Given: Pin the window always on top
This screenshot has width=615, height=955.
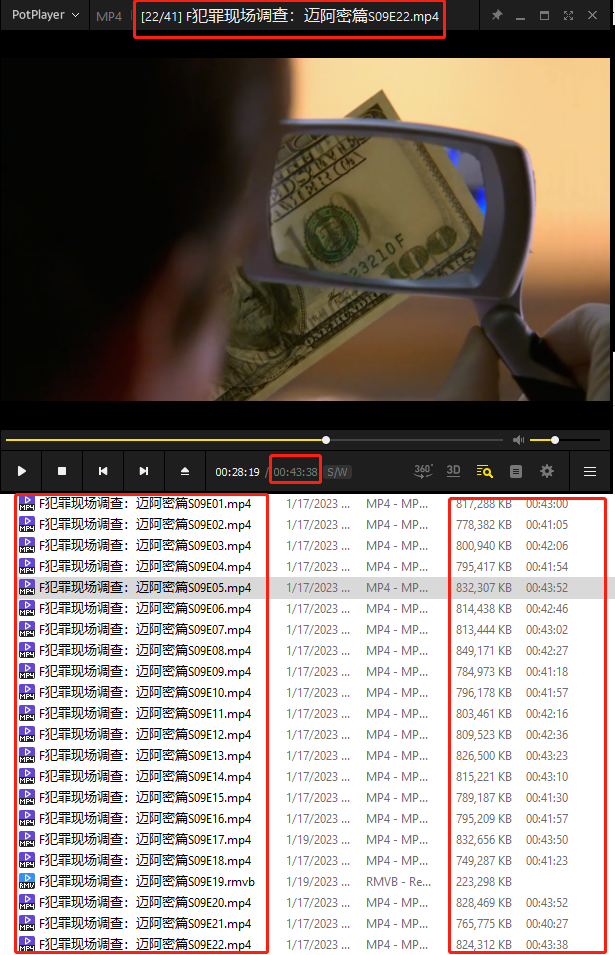Looking at the screenshot, I should point(498,16).
